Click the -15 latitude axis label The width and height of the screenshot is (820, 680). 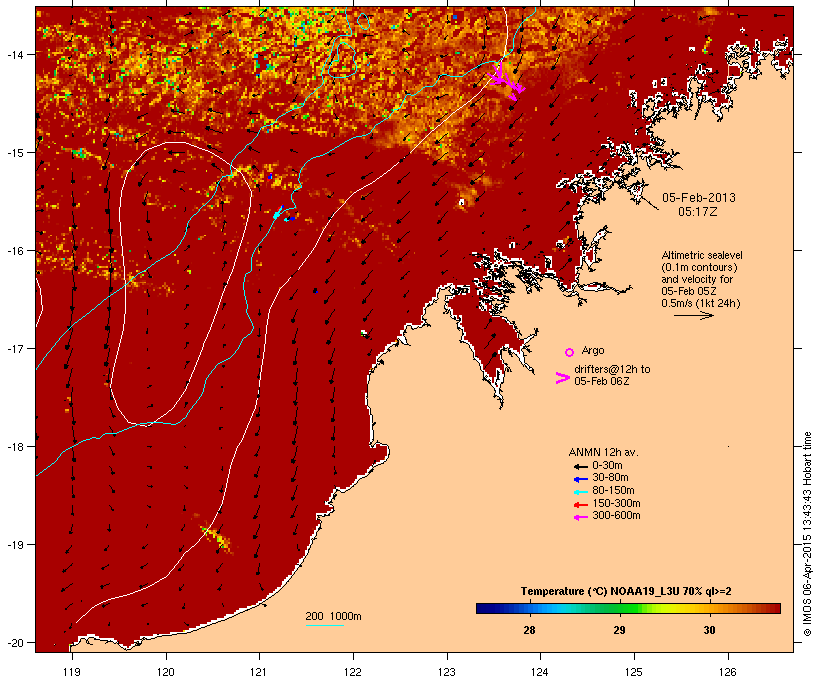14,153
